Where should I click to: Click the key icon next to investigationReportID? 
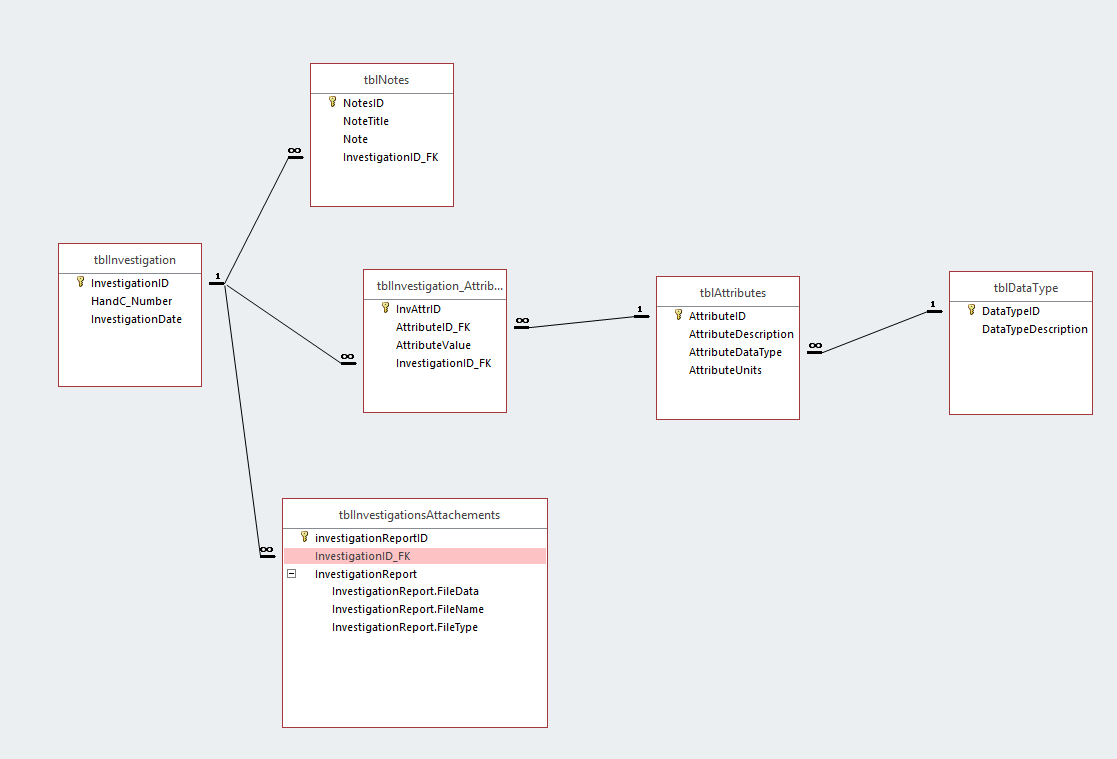(304, 537)
